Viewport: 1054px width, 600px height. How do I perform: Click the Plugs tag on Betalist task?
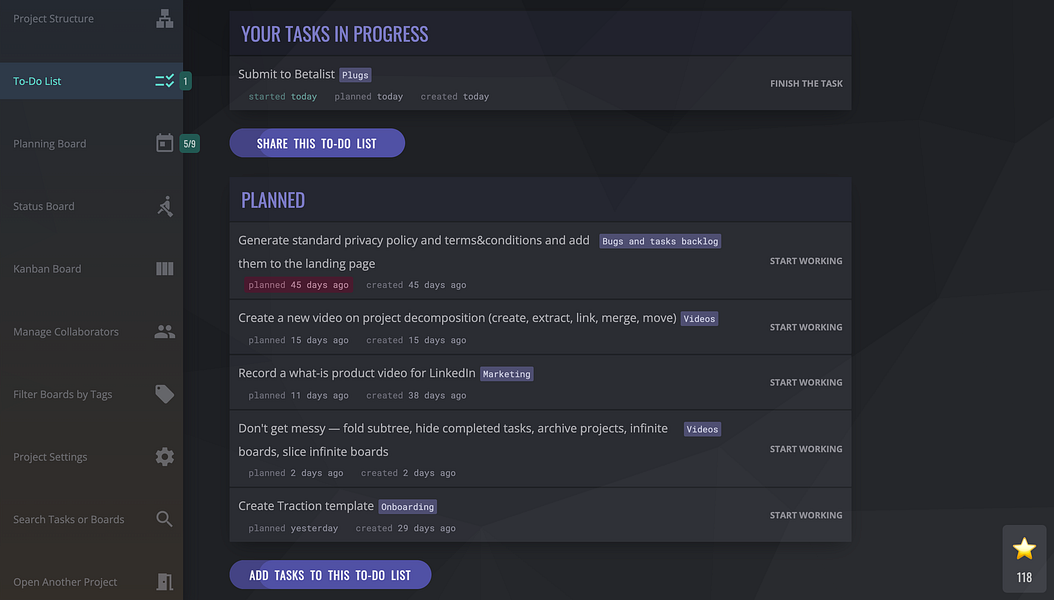pyautogui.click(x=355, y=75)
